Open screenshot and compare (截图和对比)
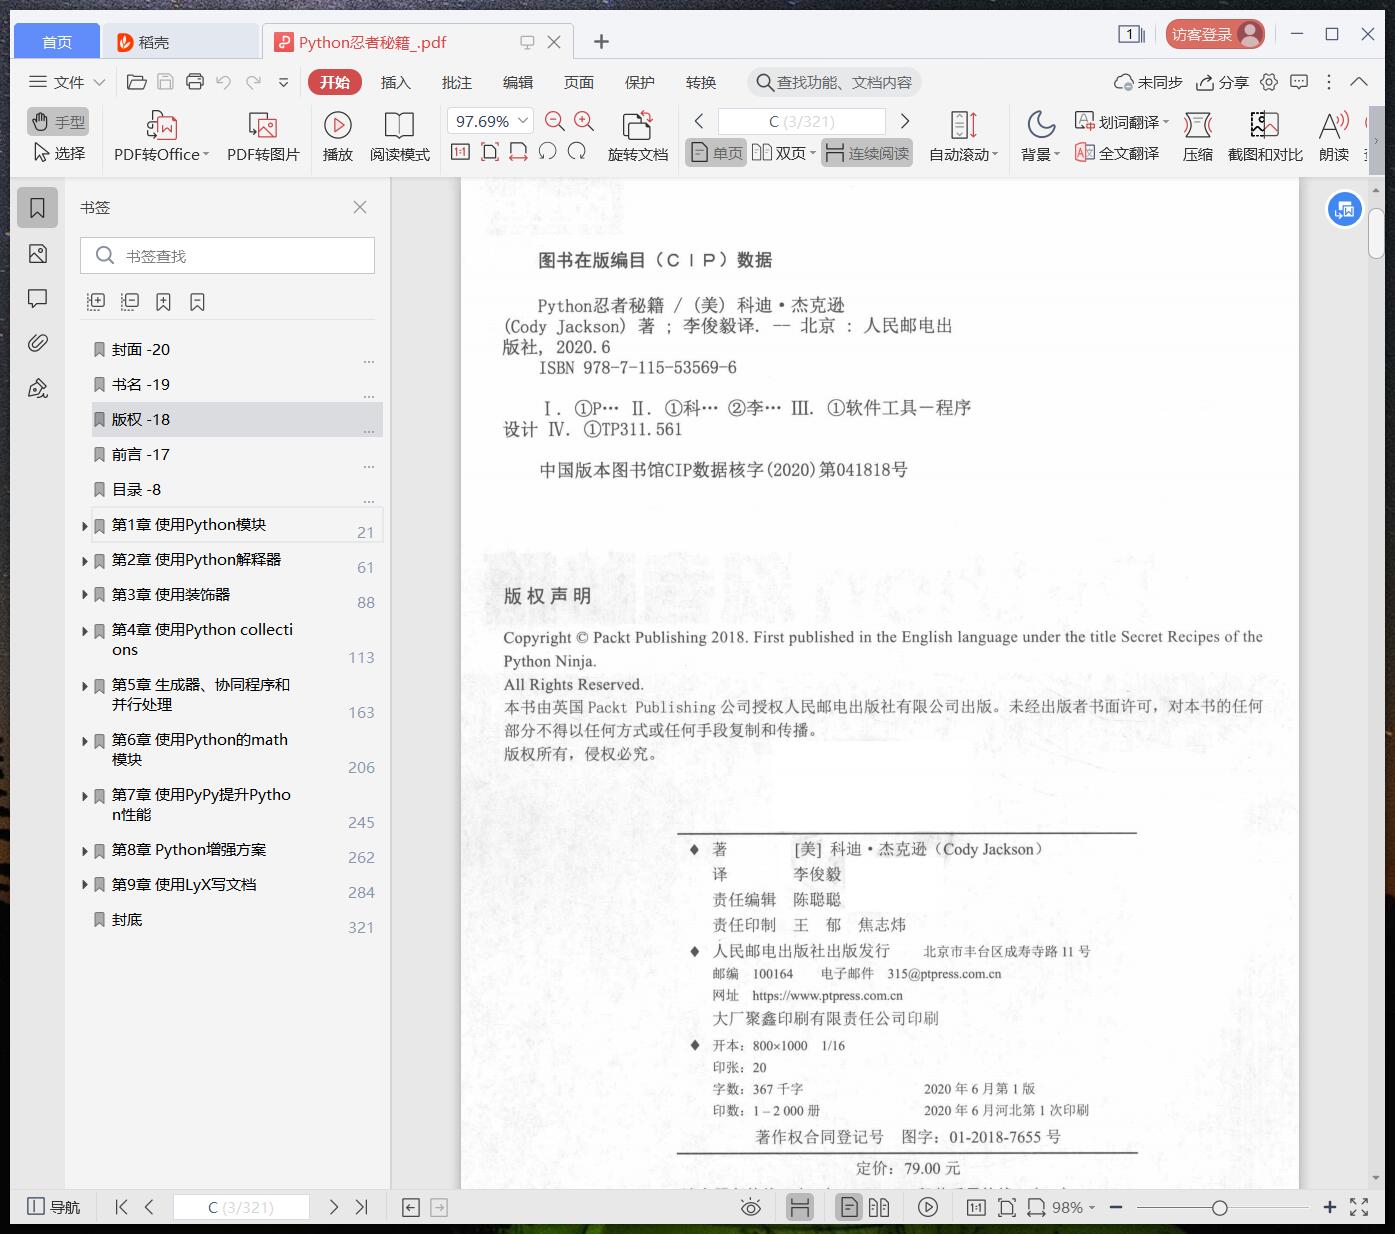 tap(1265, 136)
